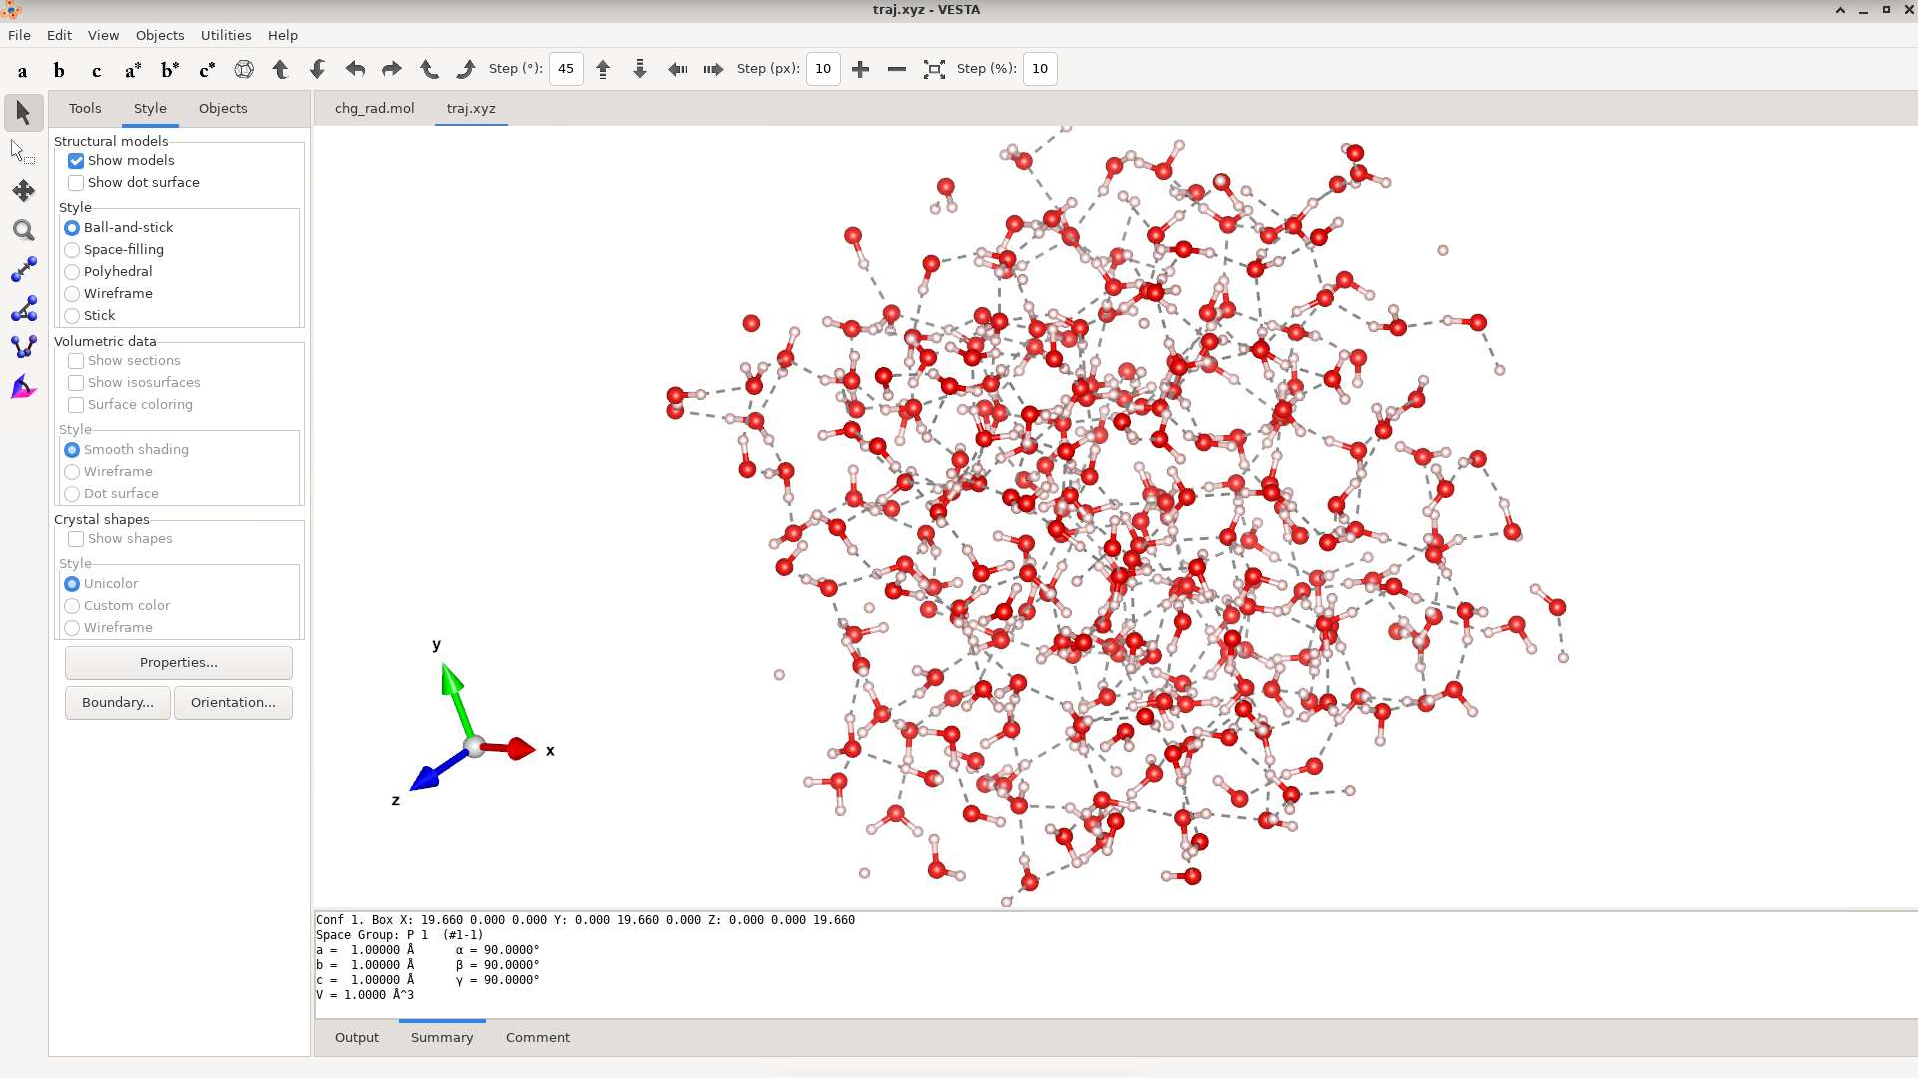1918x1078 pixels.
Task: View along the a axis
Action: tap(22, 70)
